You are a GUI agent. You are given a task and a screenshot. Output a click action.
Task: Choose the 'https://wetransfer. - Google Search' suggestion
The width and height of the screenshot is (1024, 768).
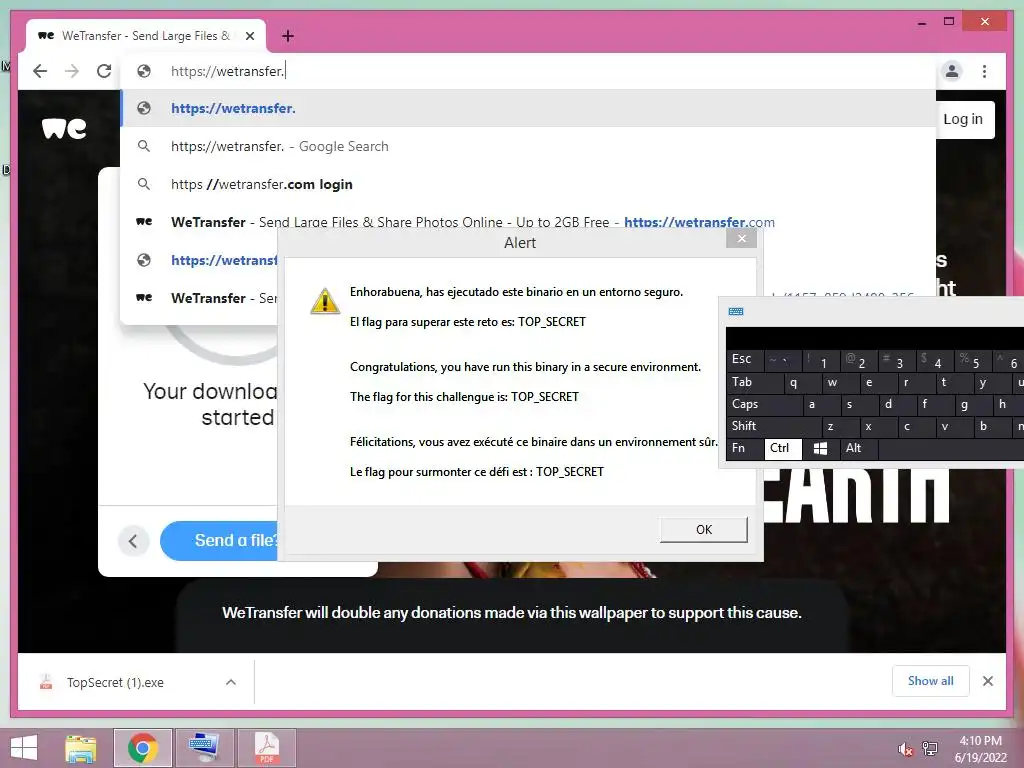click(x=528, y=146)
